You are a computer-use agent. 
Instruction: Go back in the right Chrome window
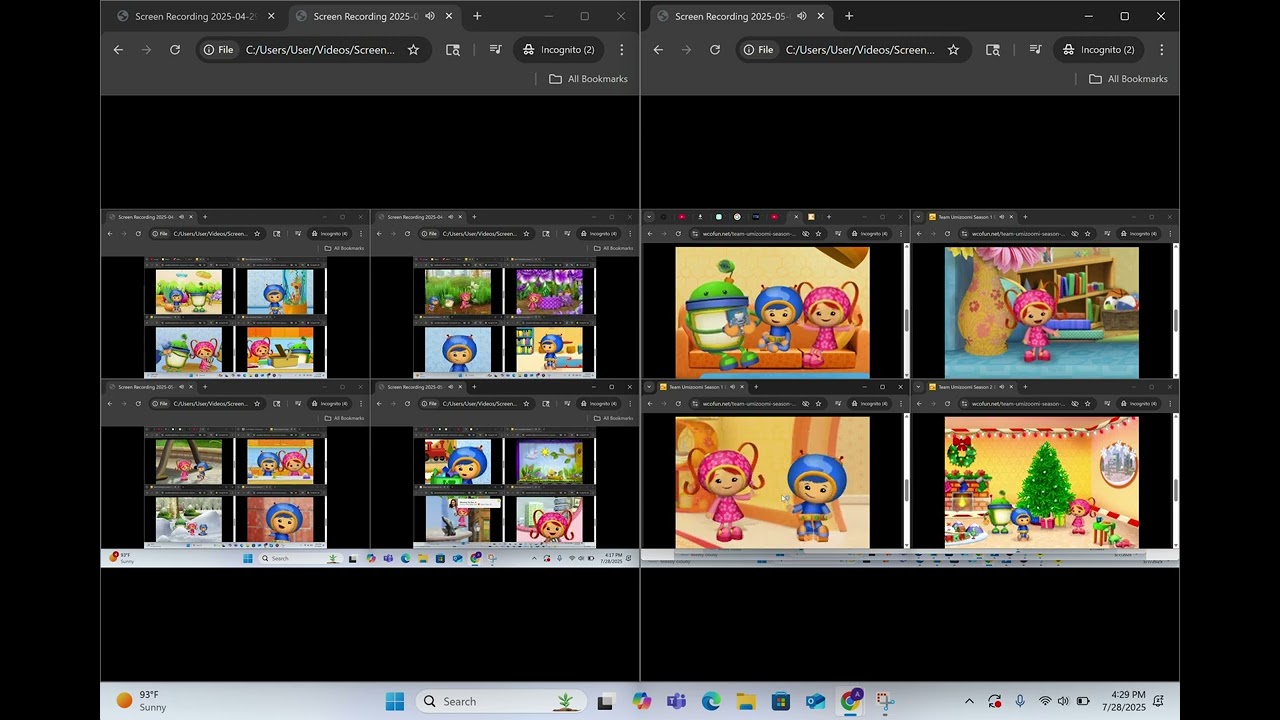(658, 50)
